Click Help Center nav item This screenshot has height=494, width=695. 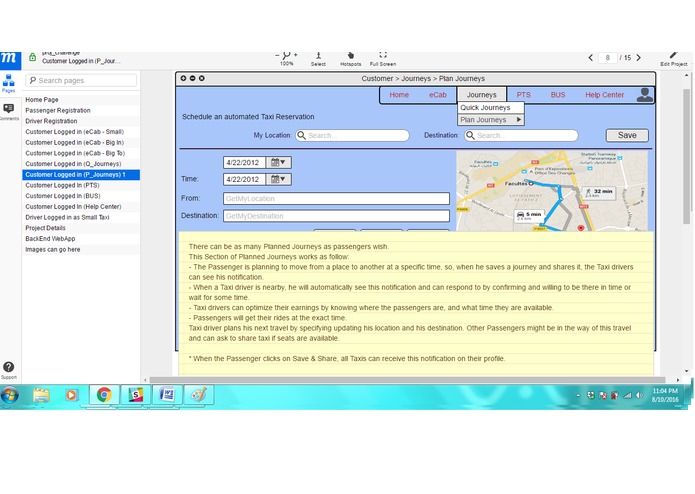(x=604, y=95)
